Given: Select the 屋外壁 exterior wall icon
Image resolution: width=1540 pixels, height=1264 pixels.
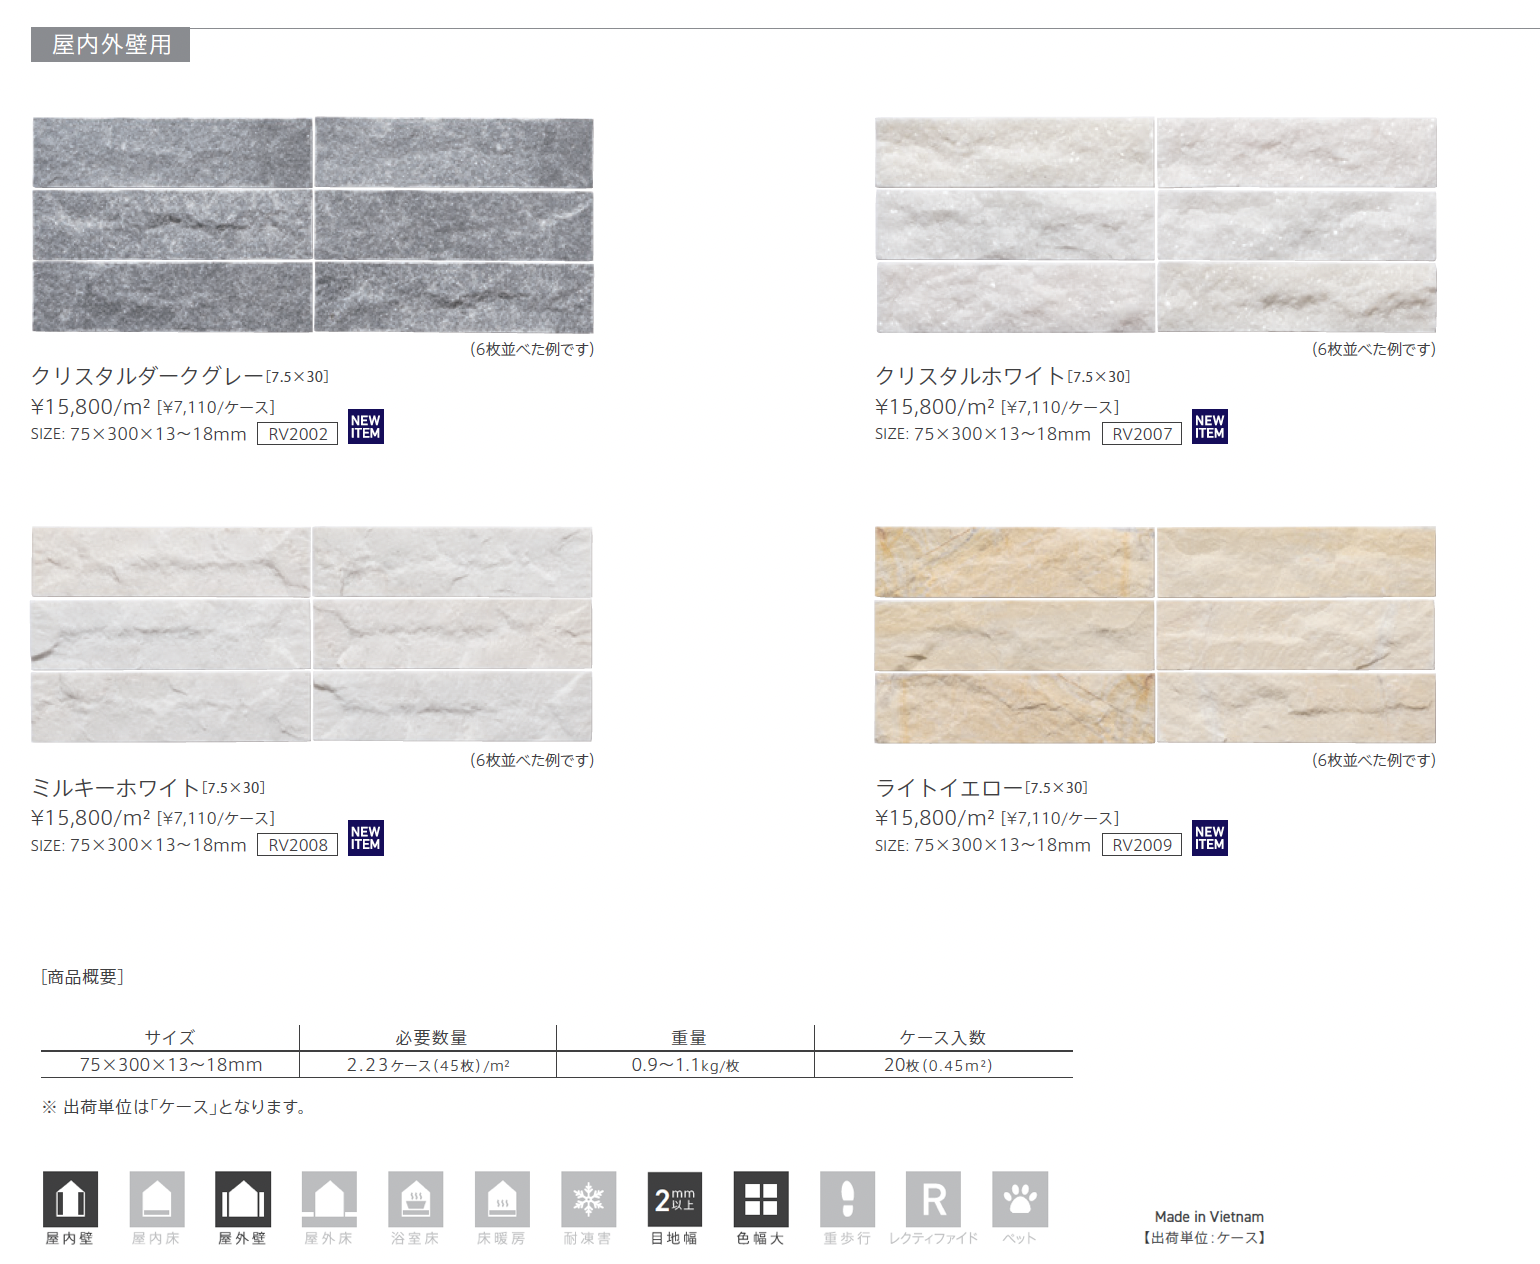Looking at the screenshot, I should [243, 1199].
